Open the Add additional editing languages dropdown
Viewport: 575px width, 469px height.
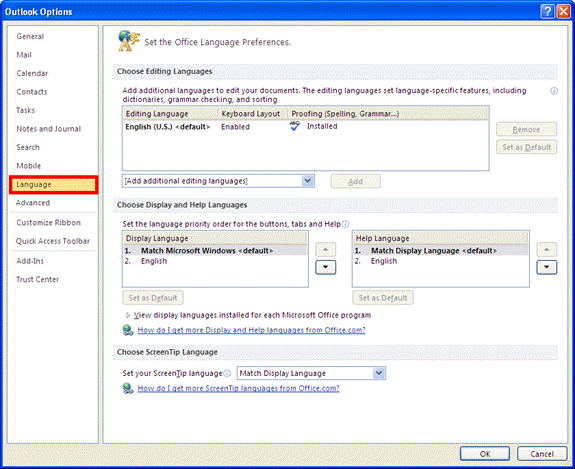click(308, 181)
